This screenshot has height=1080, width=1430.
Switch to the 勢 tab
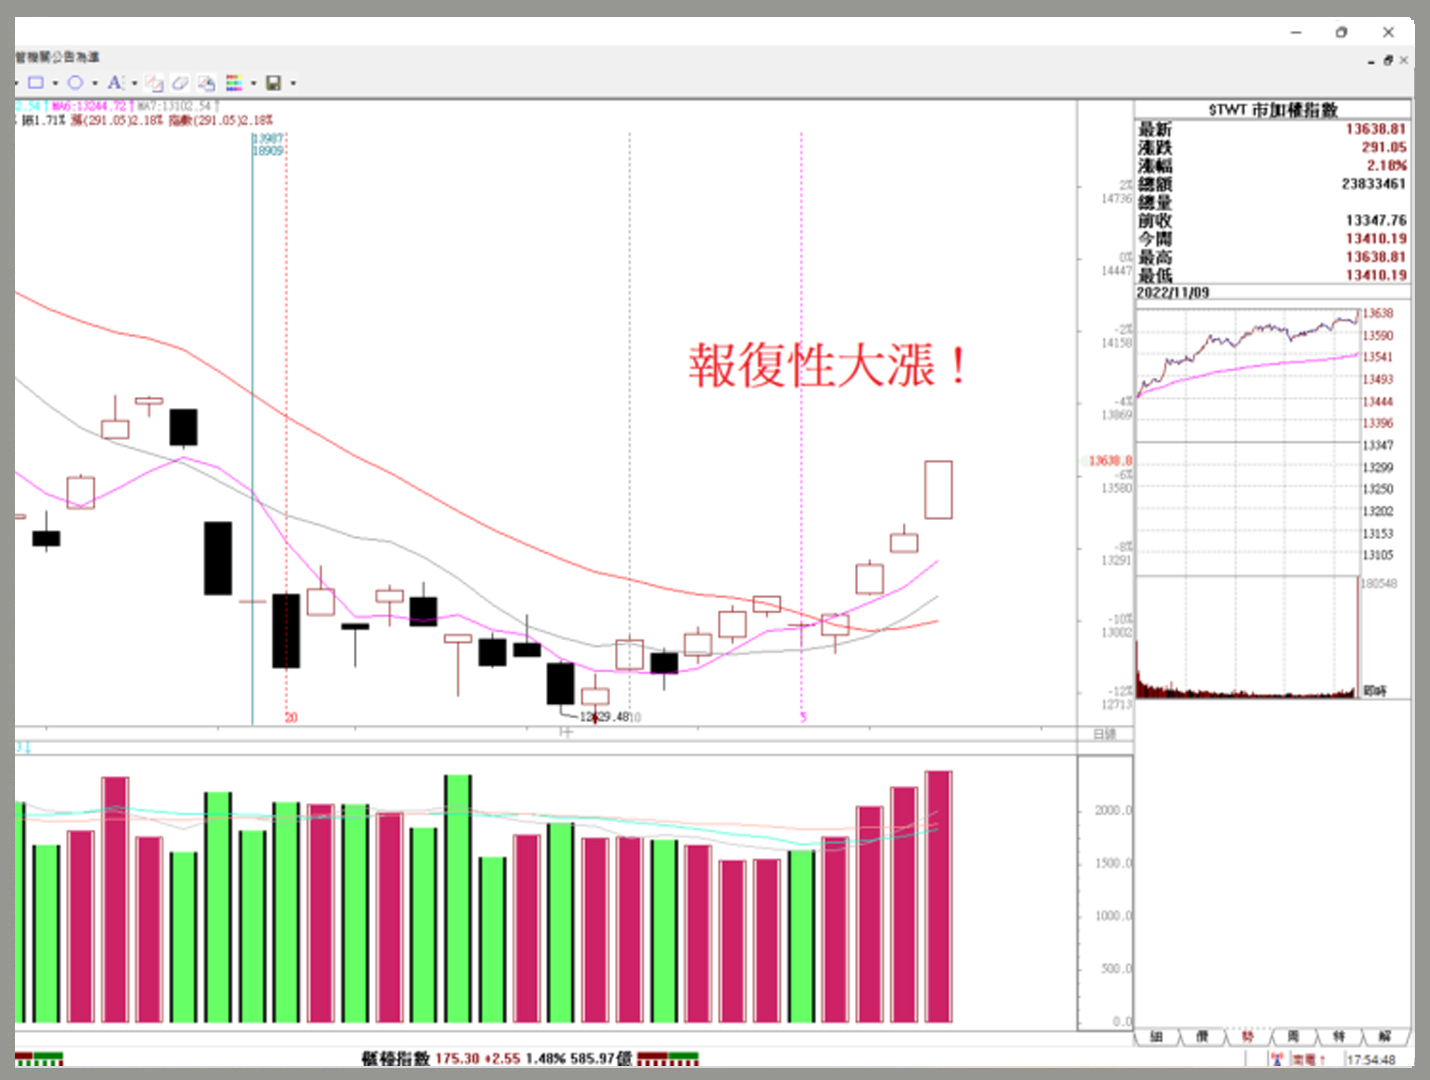pyautogui.click(x=1248, y=1037)
